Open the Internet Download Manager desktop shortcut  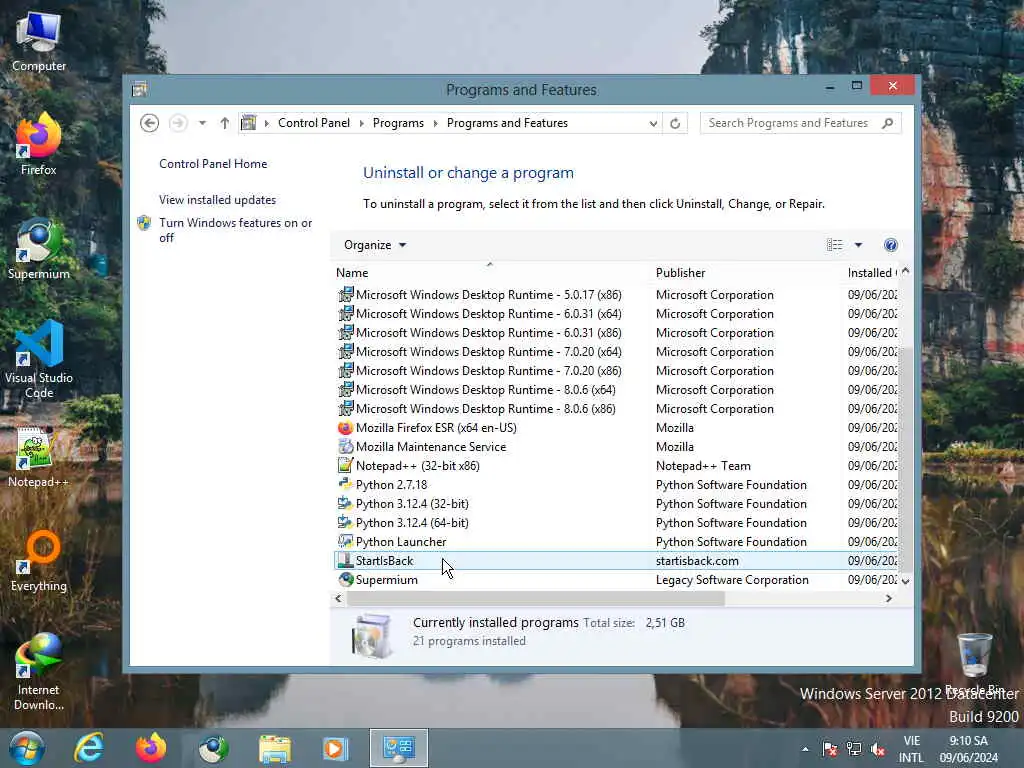pos(39,672)
